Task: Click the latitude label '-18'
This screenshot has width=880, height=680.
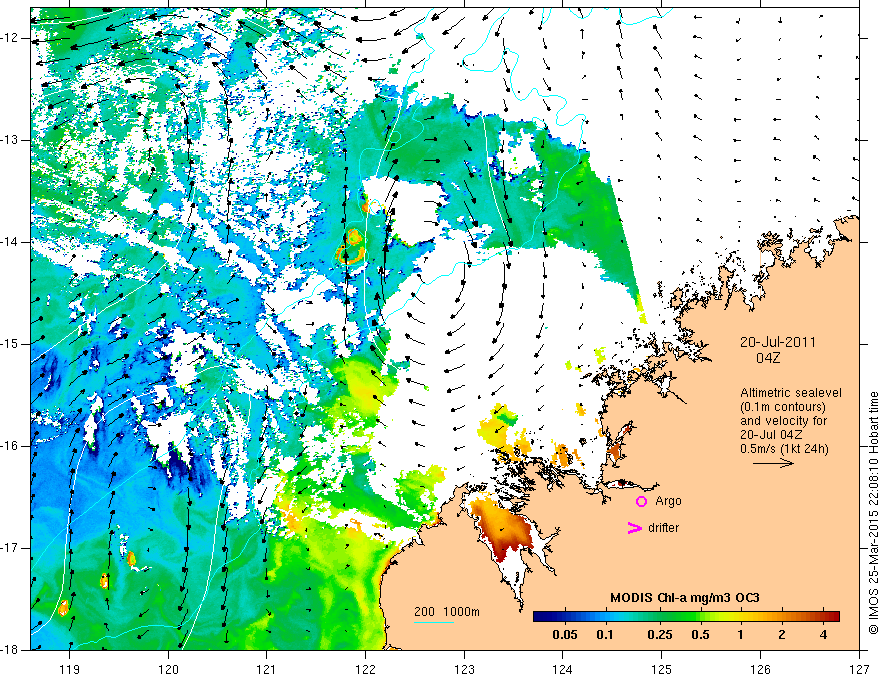Action: coord(11,650)
